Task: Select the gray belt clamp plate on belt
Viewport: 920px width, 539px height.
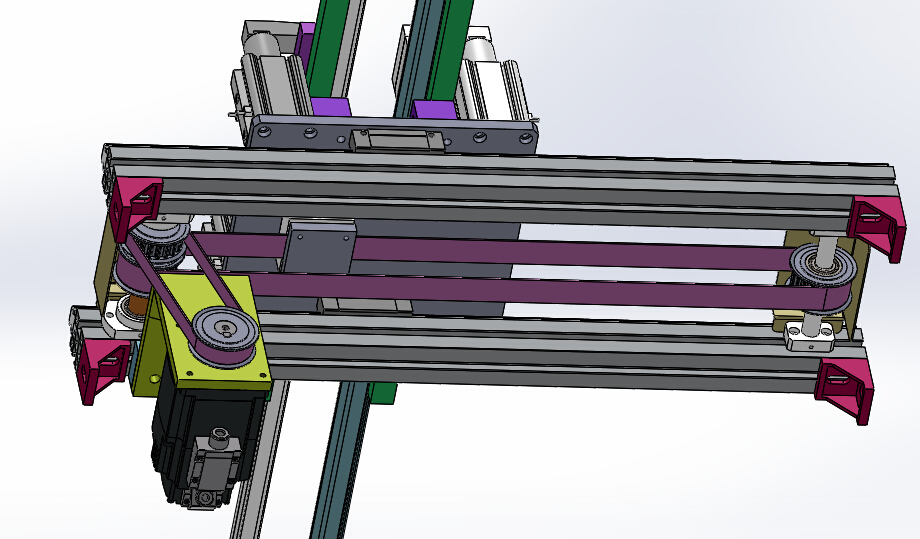Action: [x=317, y=246]
